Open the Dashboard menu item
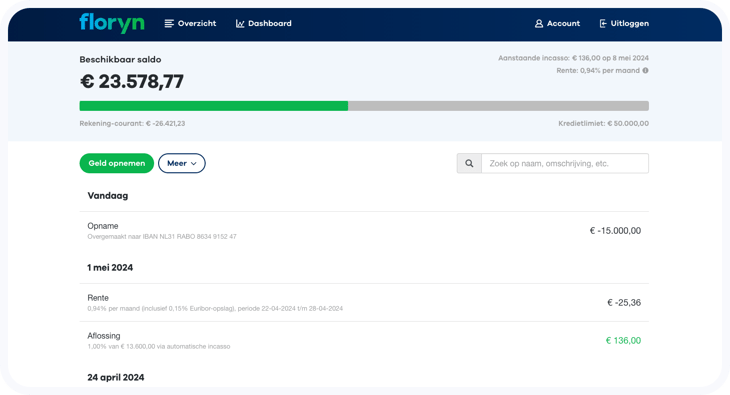 [x=264, y=23]
